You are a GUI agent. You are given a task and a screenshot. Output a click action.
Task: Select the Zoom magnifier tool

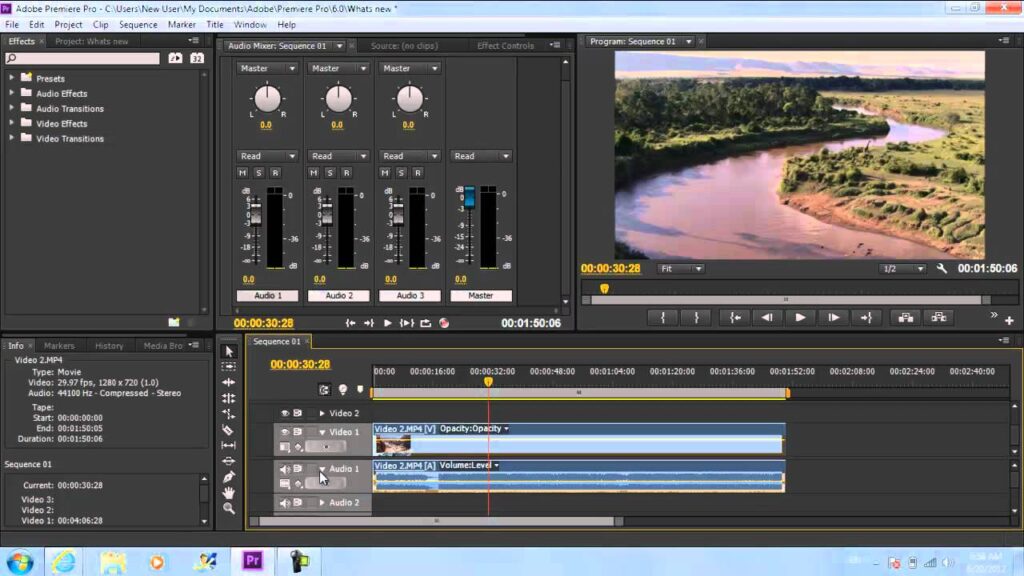[x=229, y=508]
